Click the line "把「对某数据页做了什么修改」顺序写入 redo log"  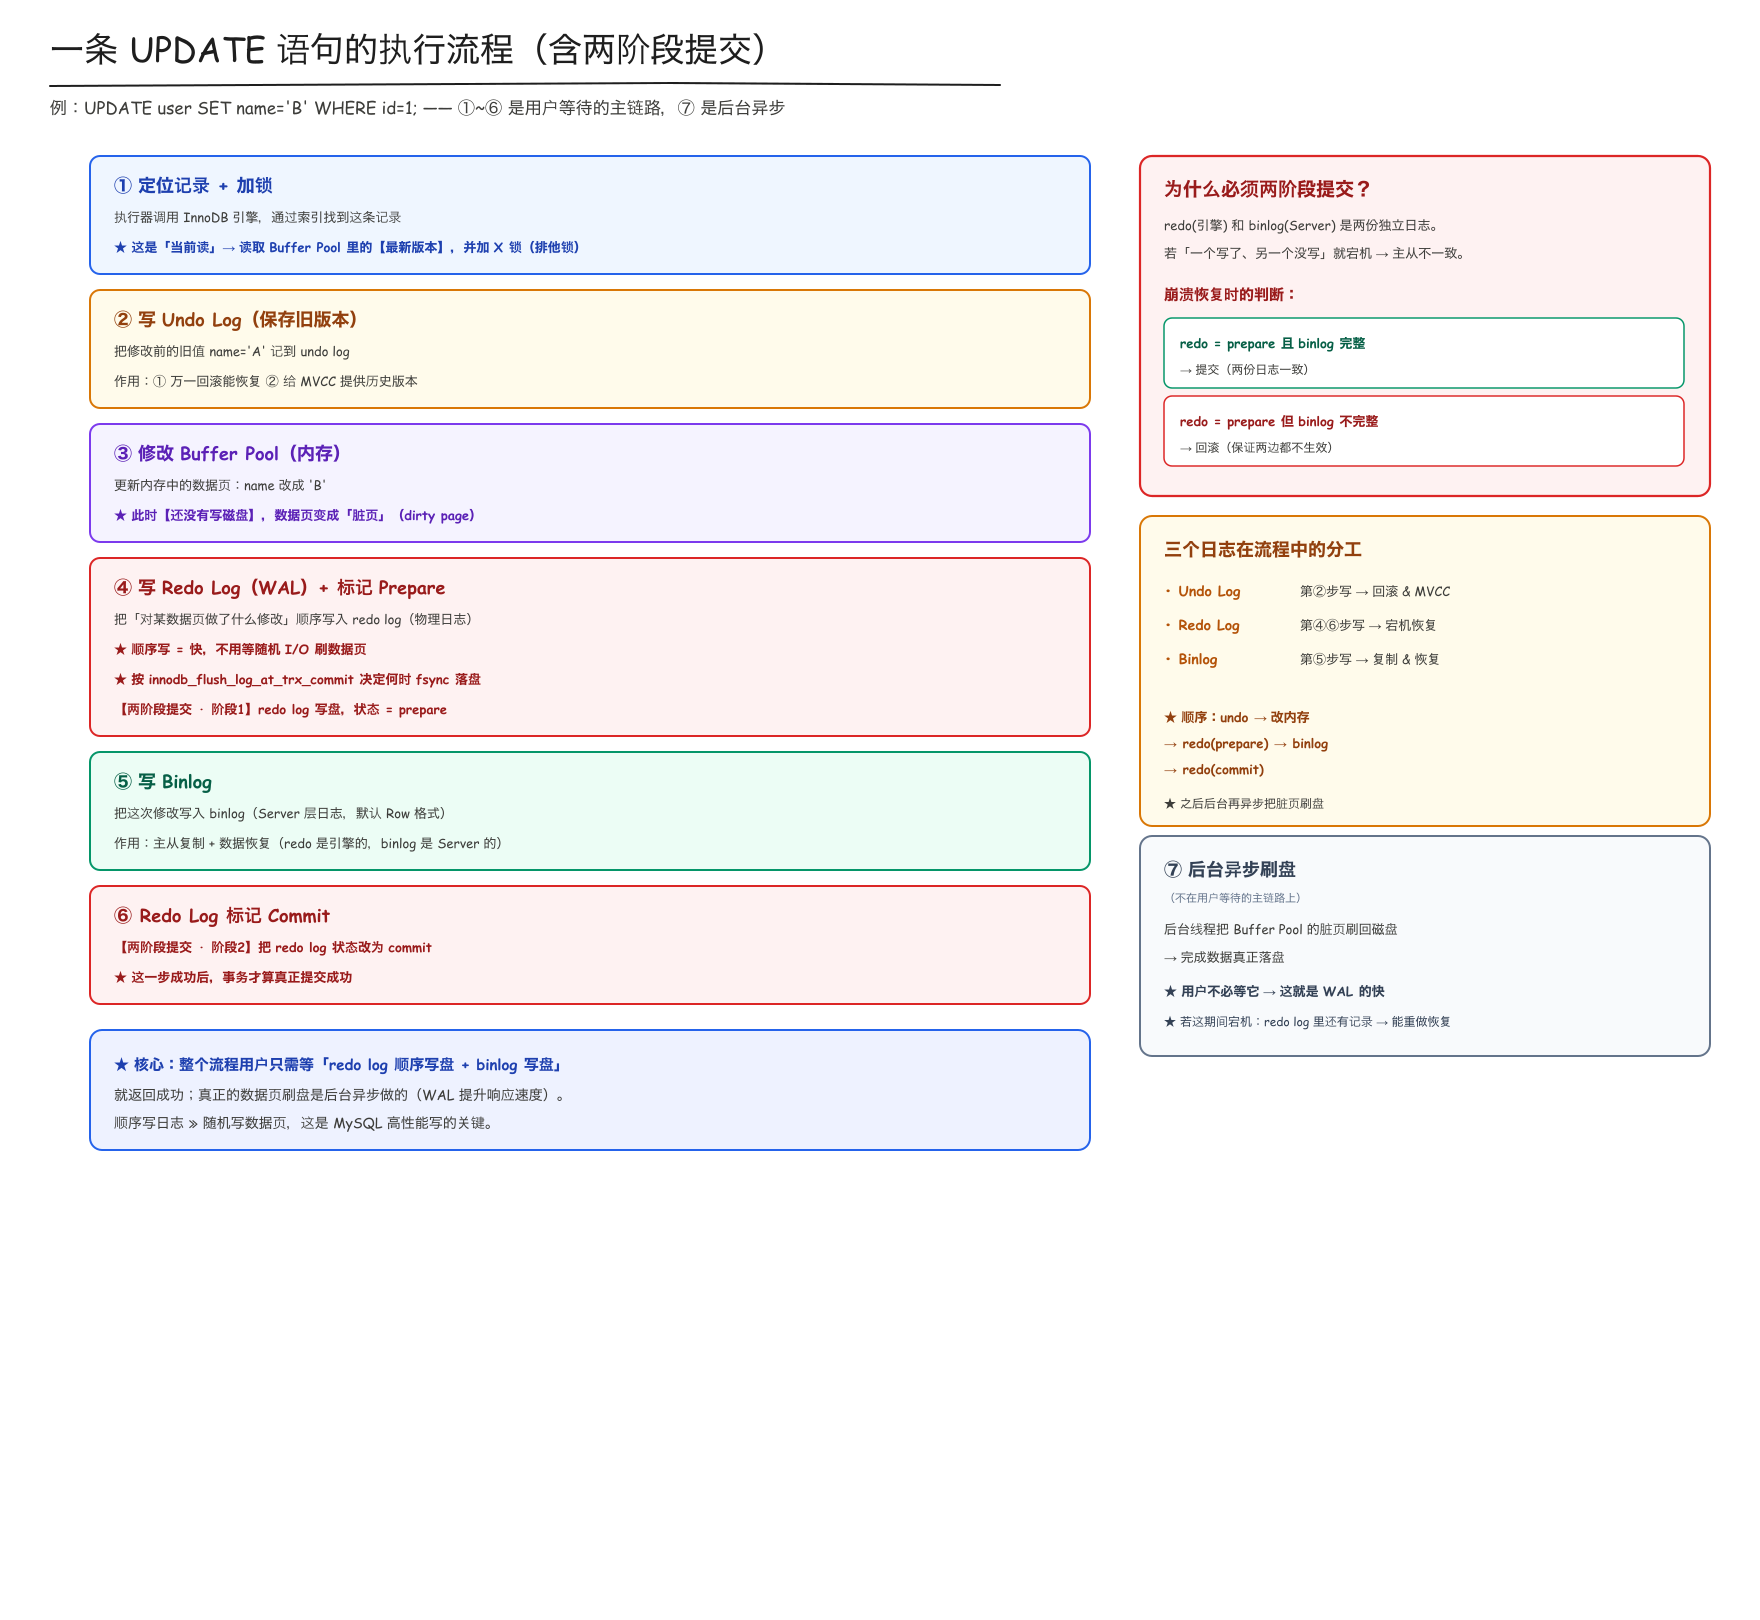292,619
